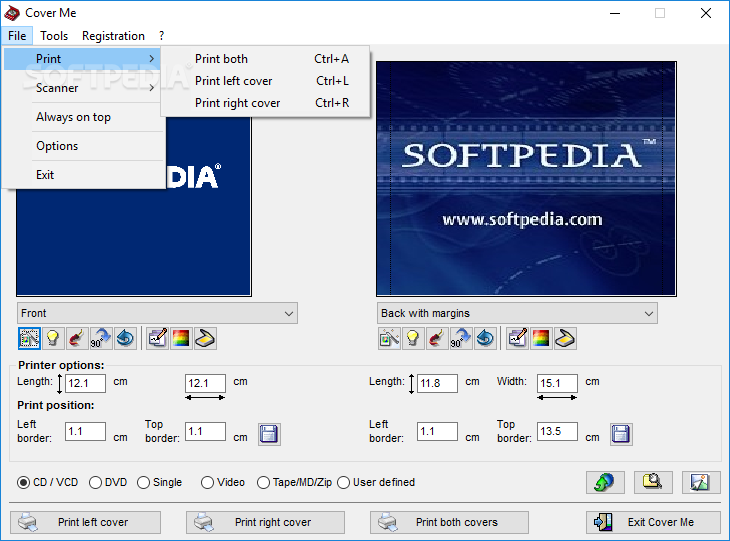Click the left cover image selection icon
Viewport: 730px width, 541px height.
pyautogui.click(x=29, y=338)
